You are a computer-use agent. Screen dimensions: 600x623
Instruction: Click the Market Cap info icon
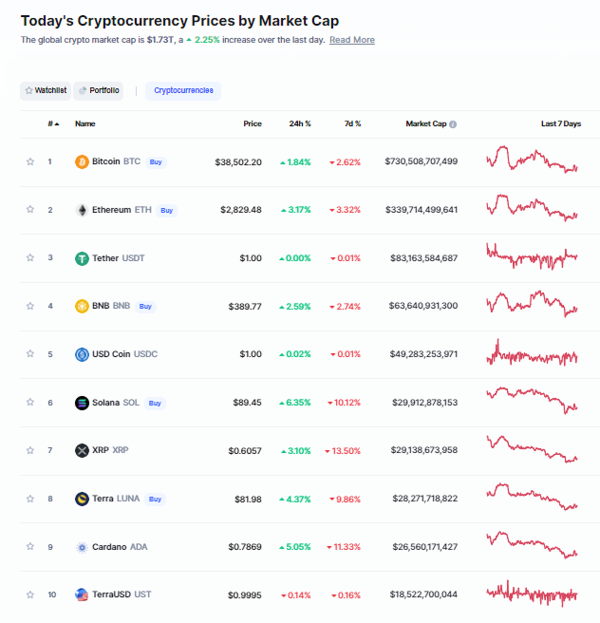pos(453,124)
